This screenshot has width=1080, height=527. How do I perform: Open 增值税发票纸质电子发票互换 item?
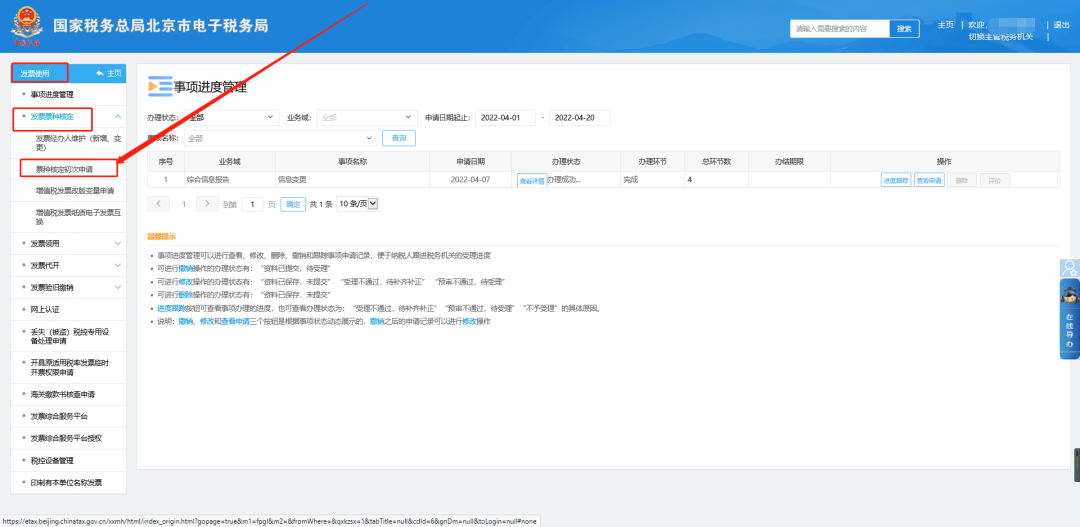[x=78, y=217]
